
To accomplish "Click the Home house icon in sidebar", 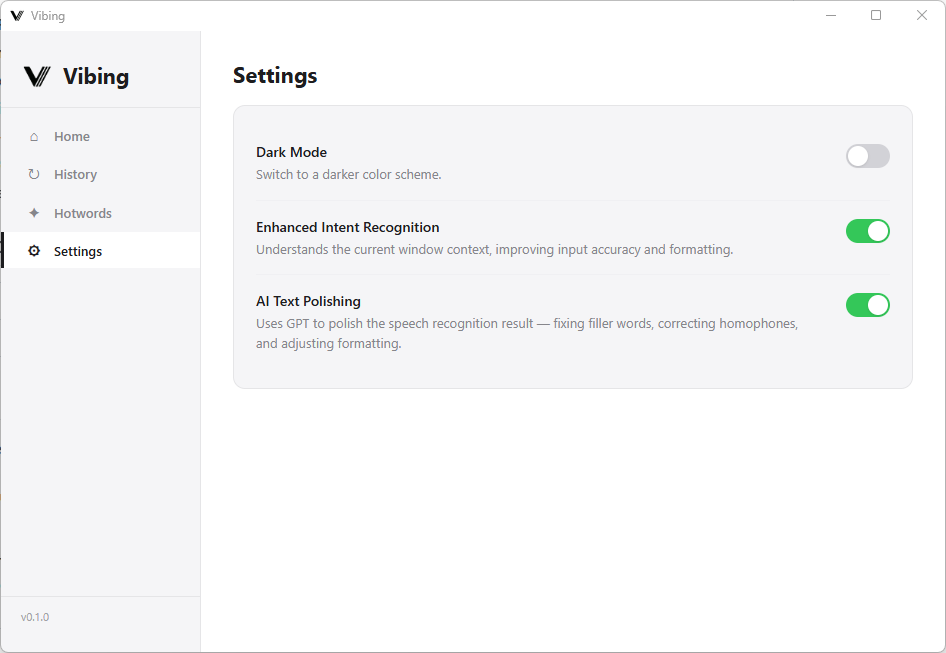I will point(34,137).
